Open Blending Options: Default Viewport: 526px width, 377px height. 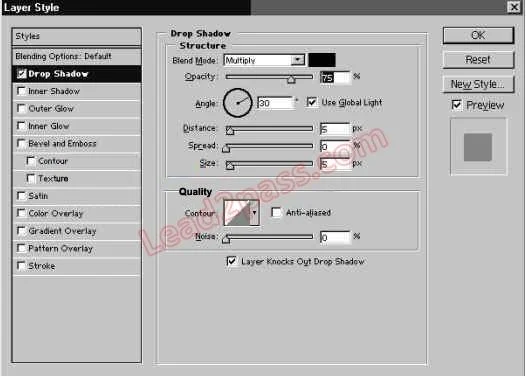pos(76,56)
